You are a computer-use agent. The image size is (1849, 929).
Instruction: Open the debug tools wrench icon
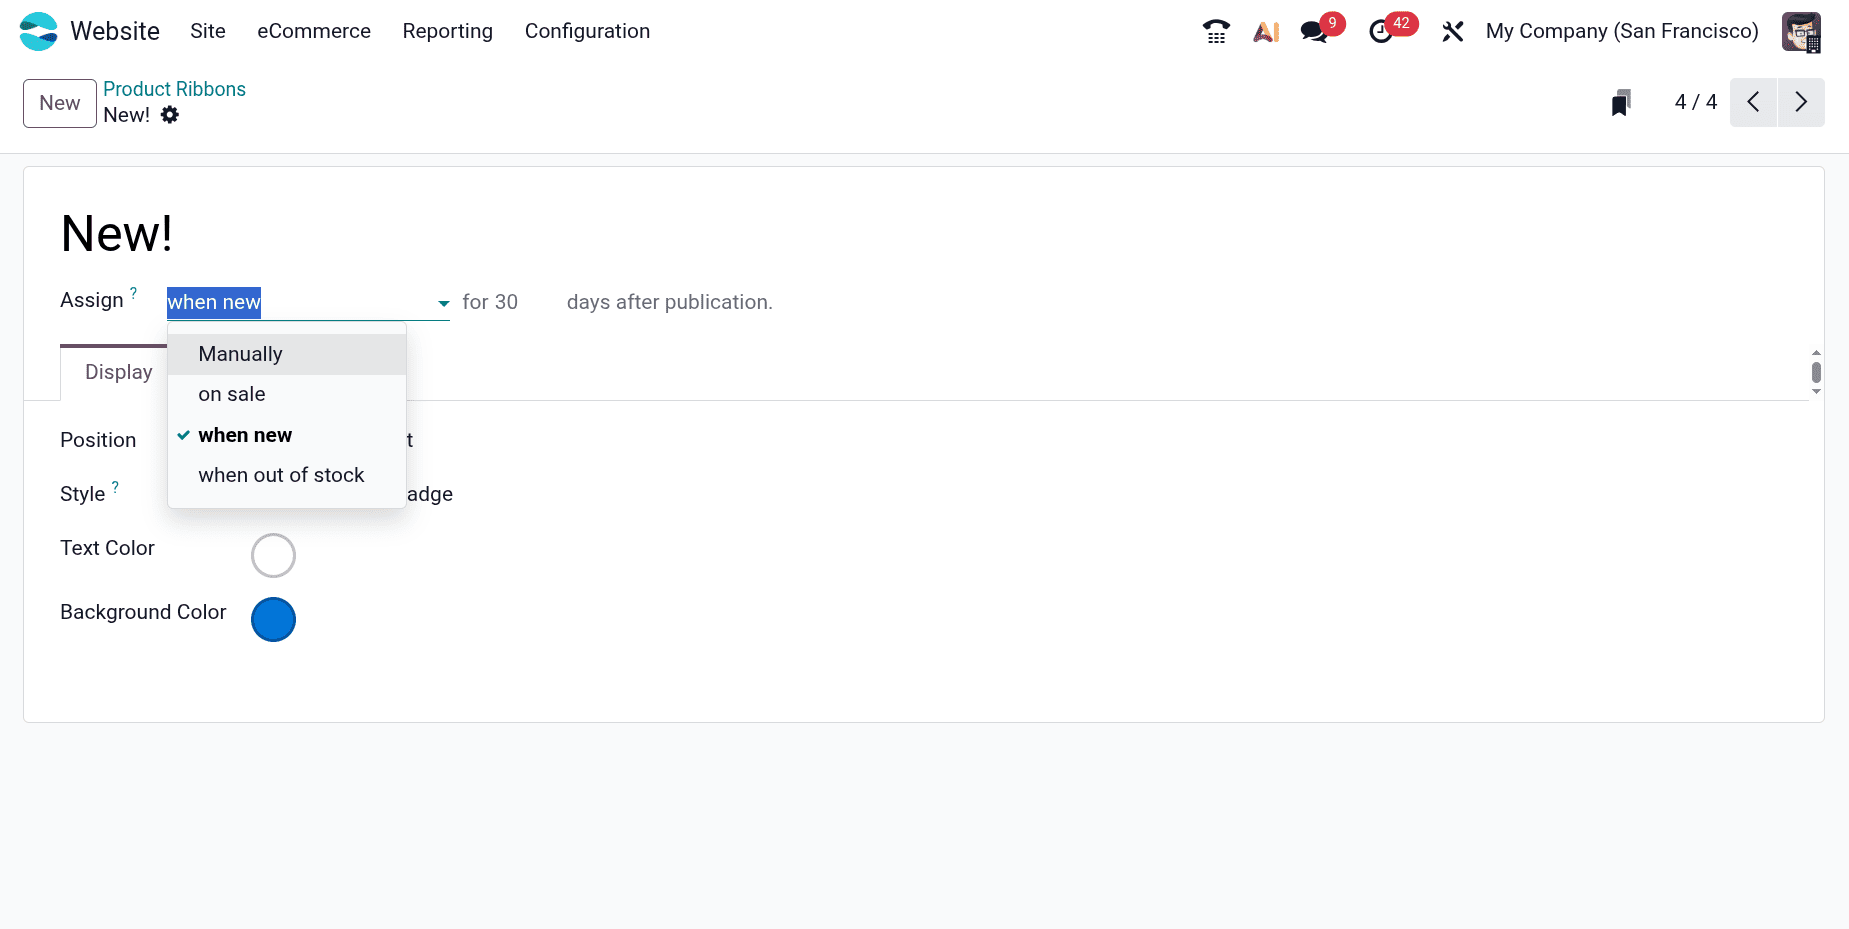pos(1452,32)
